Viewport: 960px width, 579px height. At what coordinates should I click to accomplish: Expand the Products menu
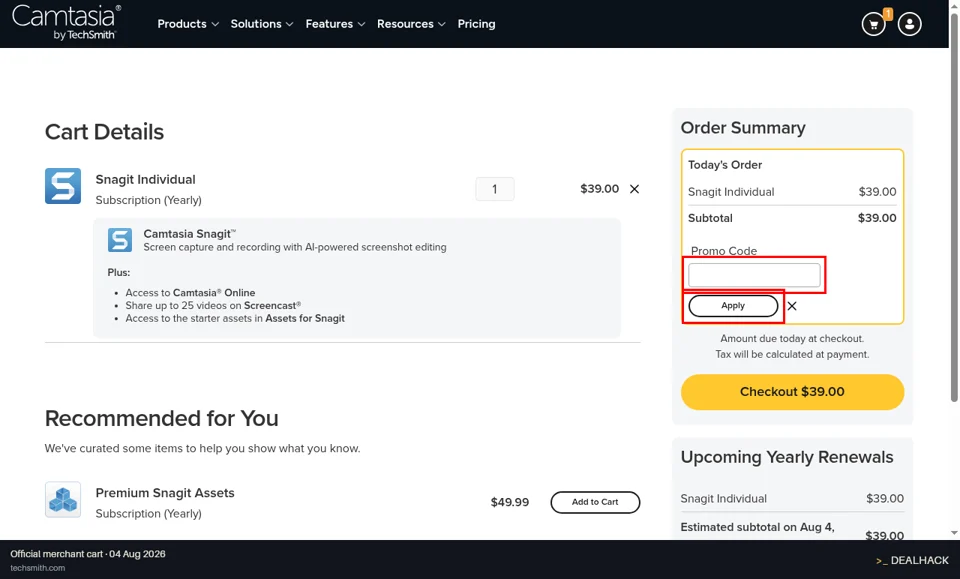pyautogui.click(x=188, y=24)
